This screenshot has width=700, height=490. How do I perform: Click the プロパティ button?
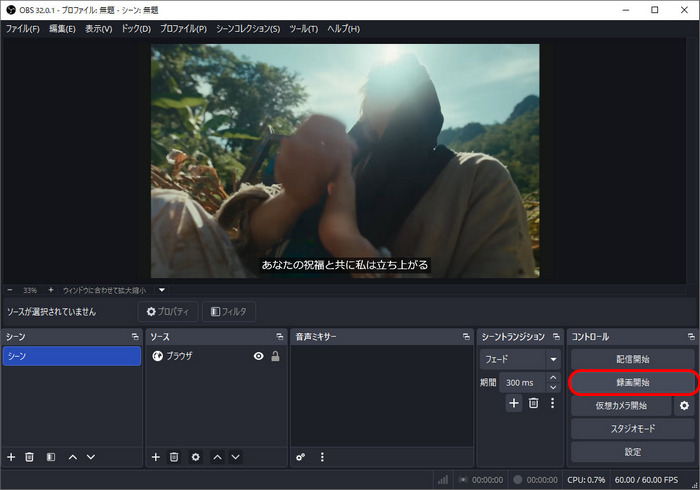tap(168, 311)
